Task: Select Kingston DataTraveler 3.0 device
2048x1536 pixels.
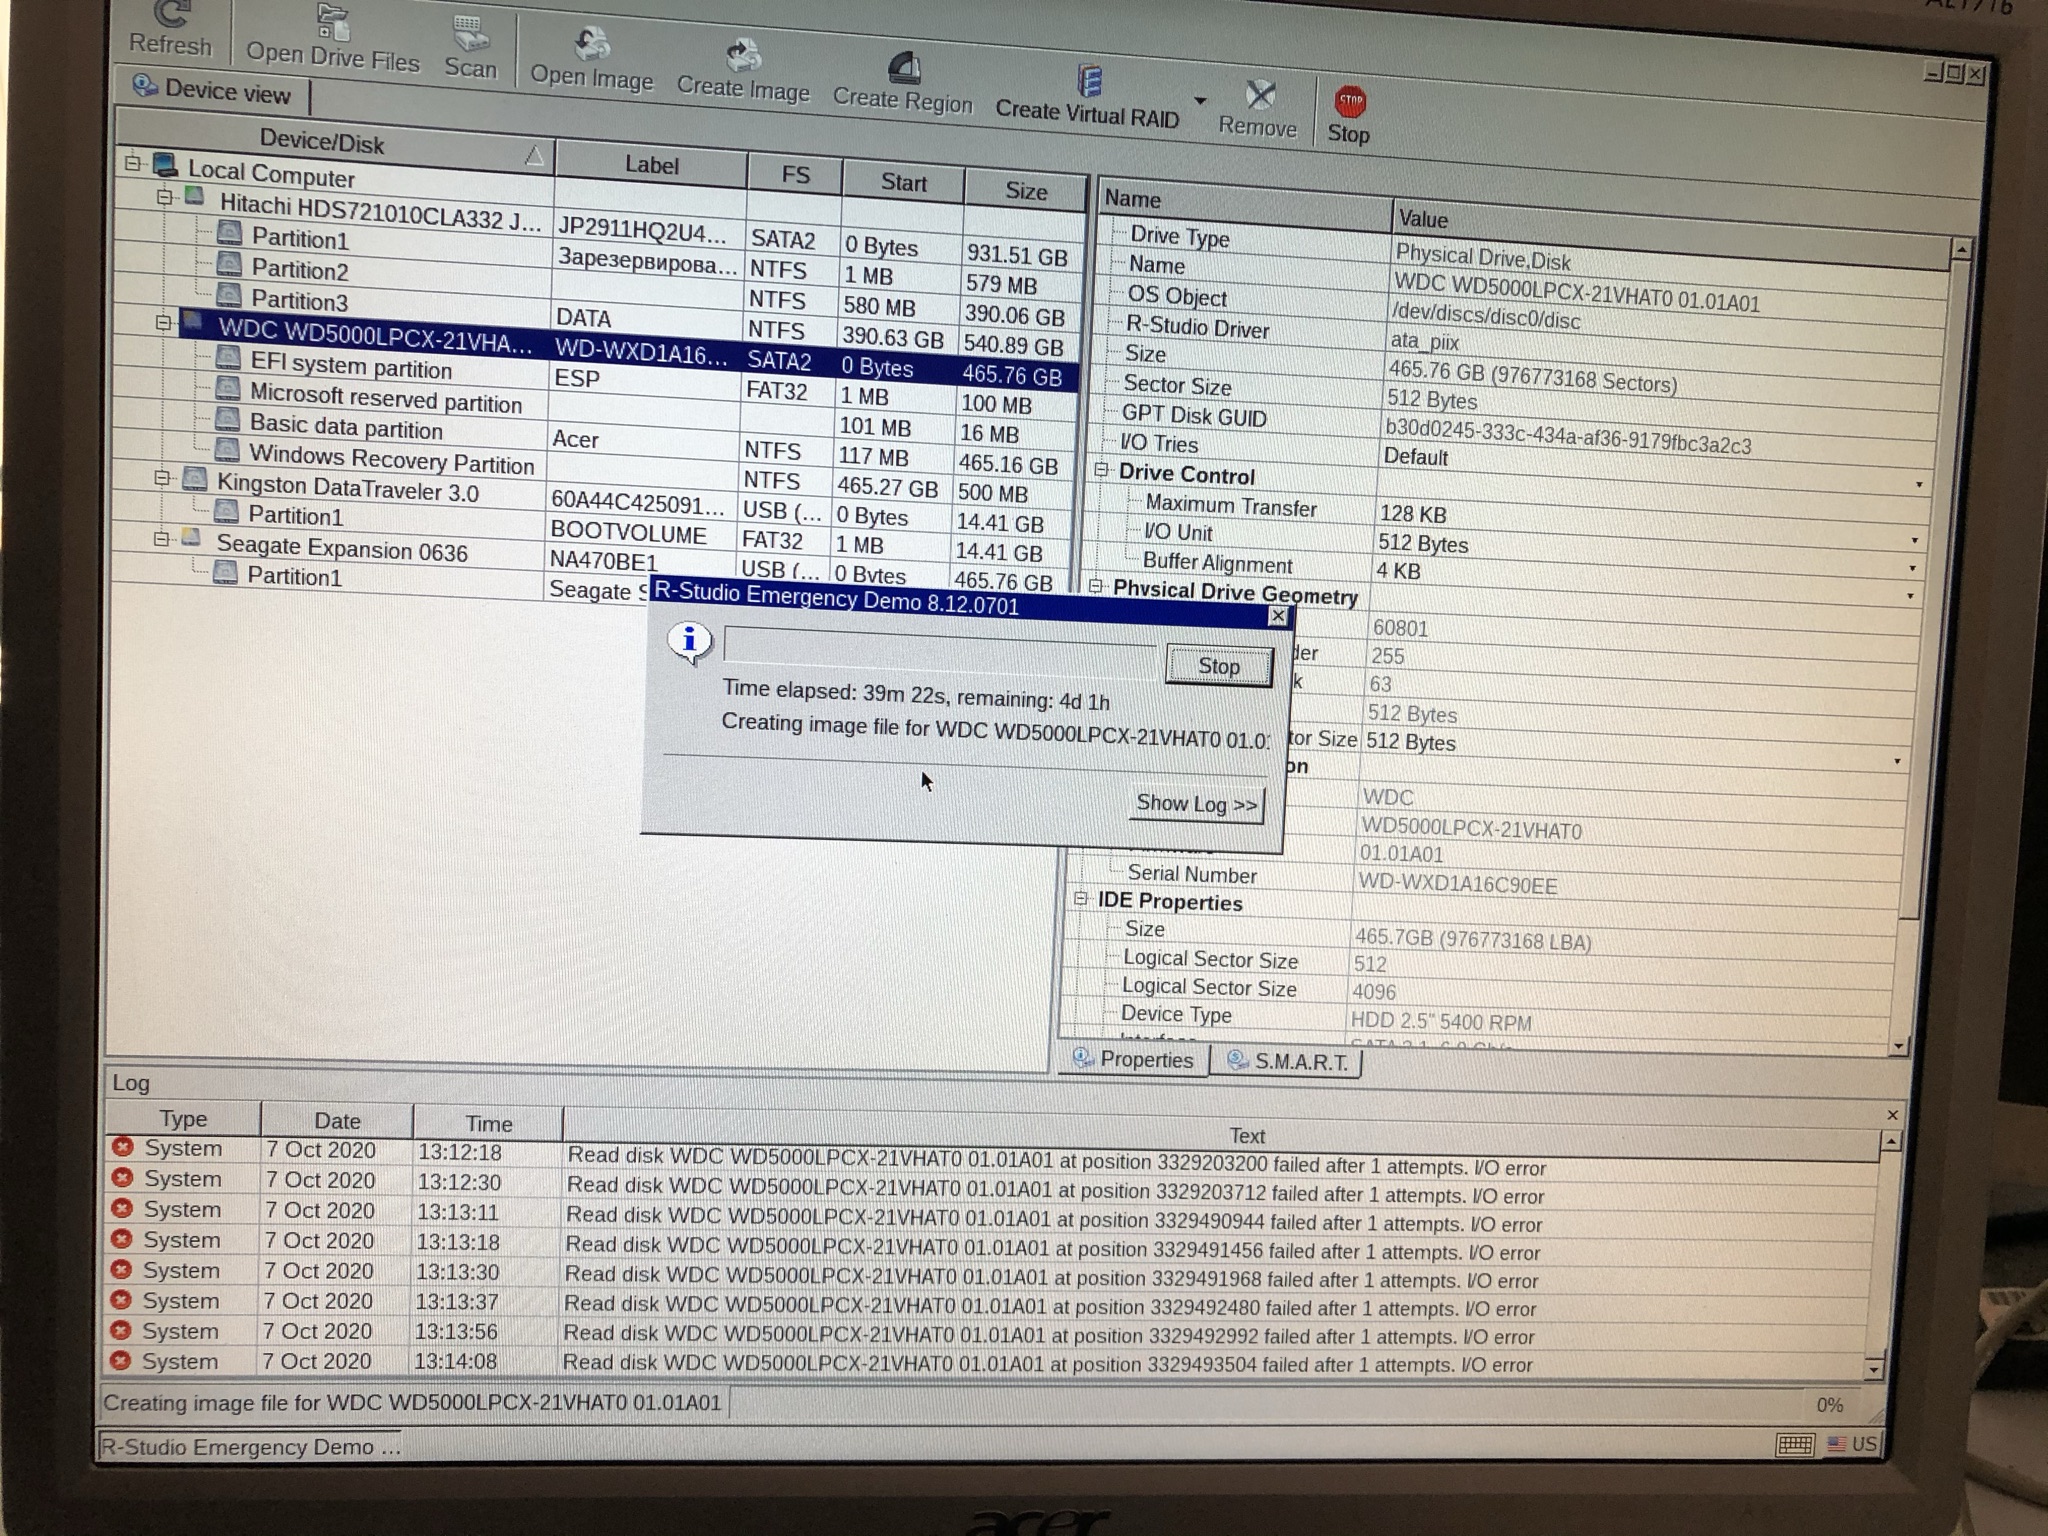Action: [x=347, y=488]
